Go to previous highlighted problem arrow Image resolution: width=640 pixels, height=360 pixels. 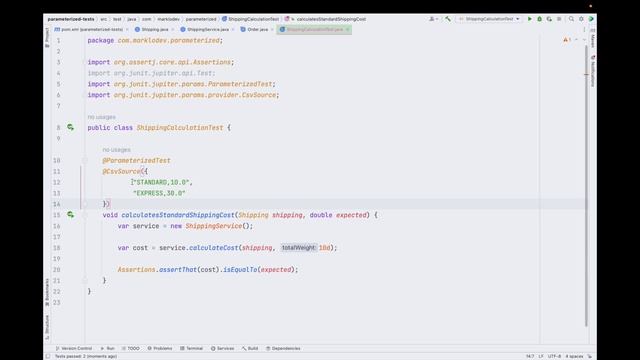pos(576,40)
